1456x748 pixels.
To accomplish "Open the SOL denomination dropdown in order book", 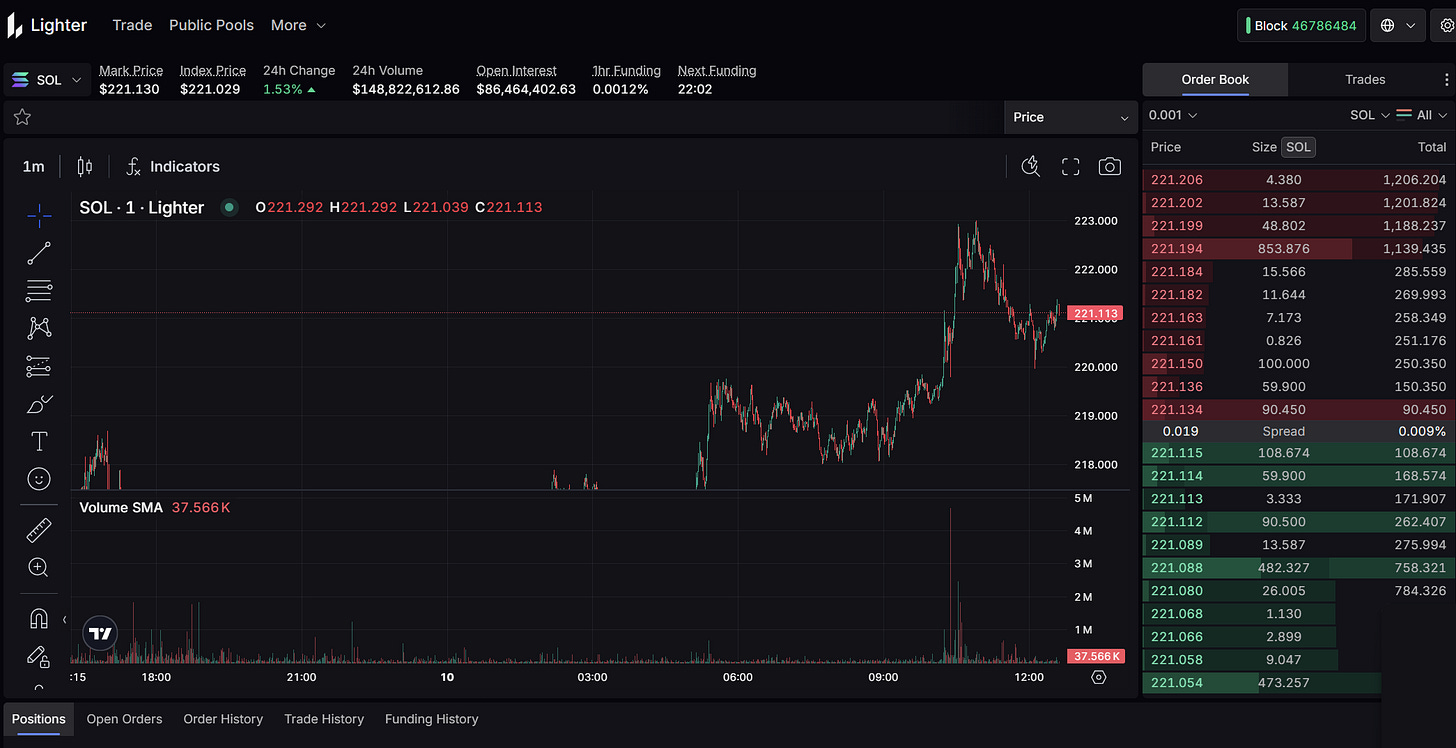I will pos(1370,115).
